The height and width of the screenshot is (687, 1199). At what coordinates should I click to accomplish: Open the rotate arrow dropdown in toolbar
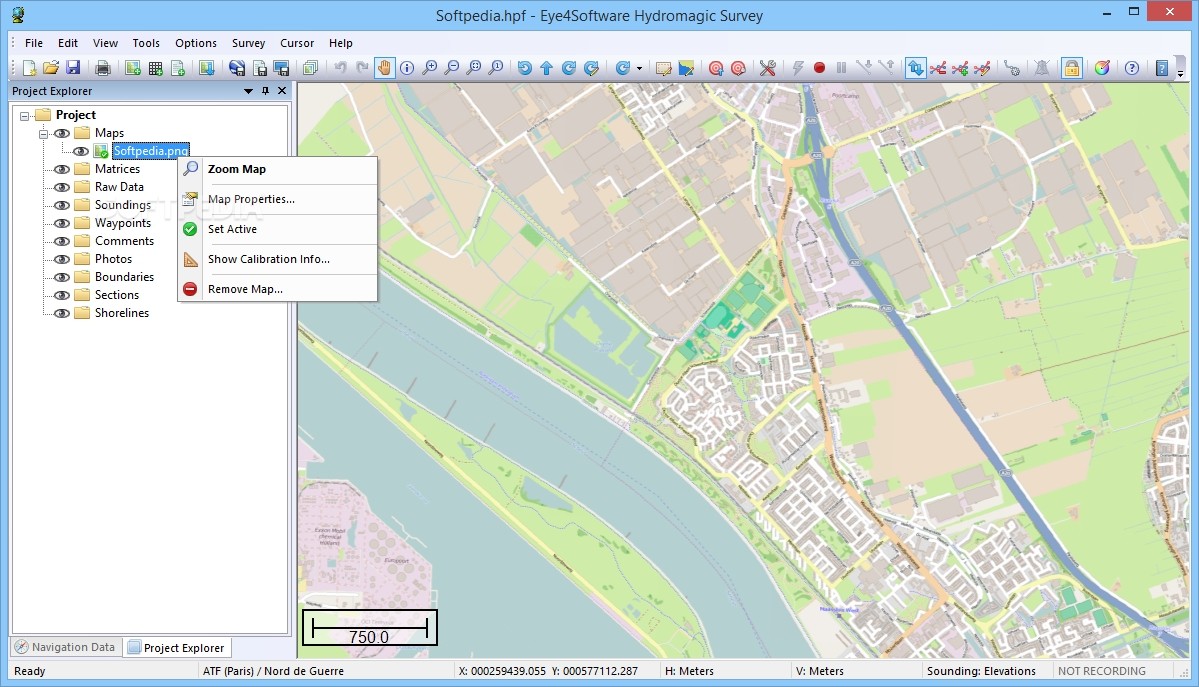point(639,68)
